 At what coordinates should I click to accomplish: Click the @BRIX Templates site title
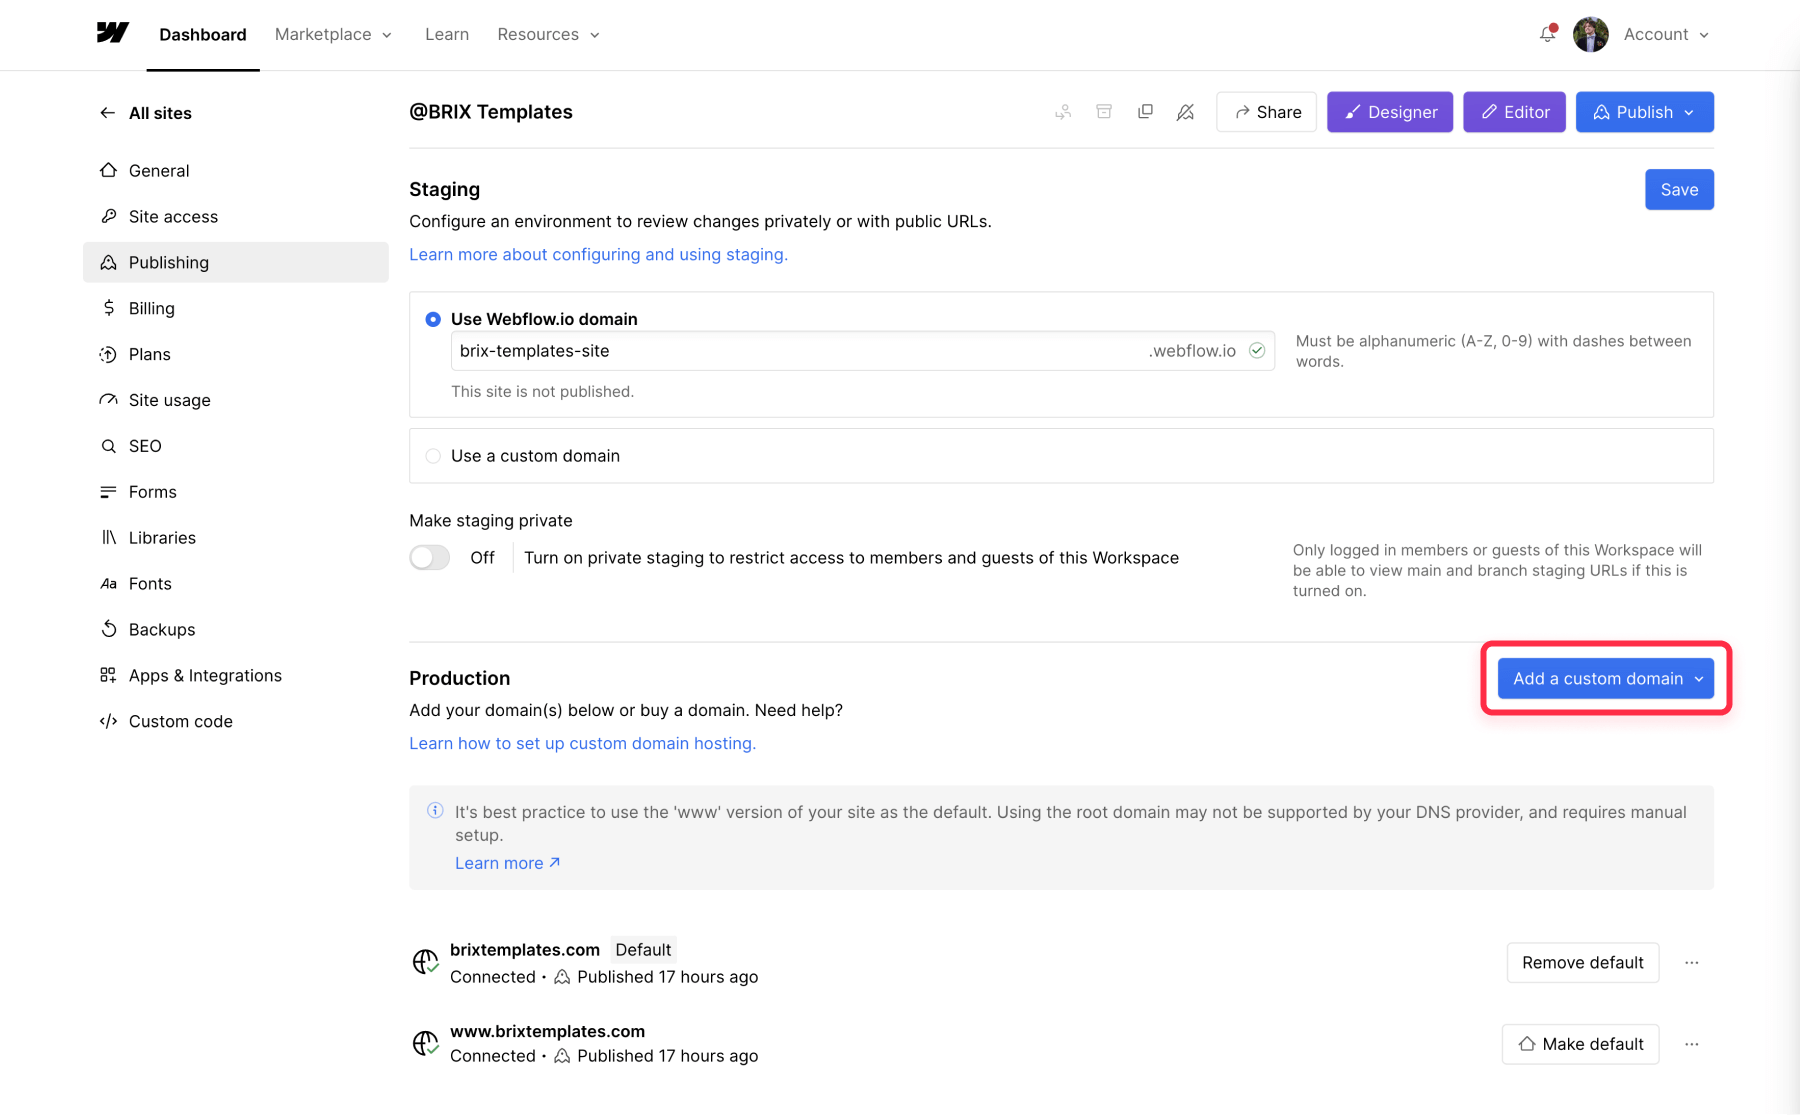[x=491, y=112]
